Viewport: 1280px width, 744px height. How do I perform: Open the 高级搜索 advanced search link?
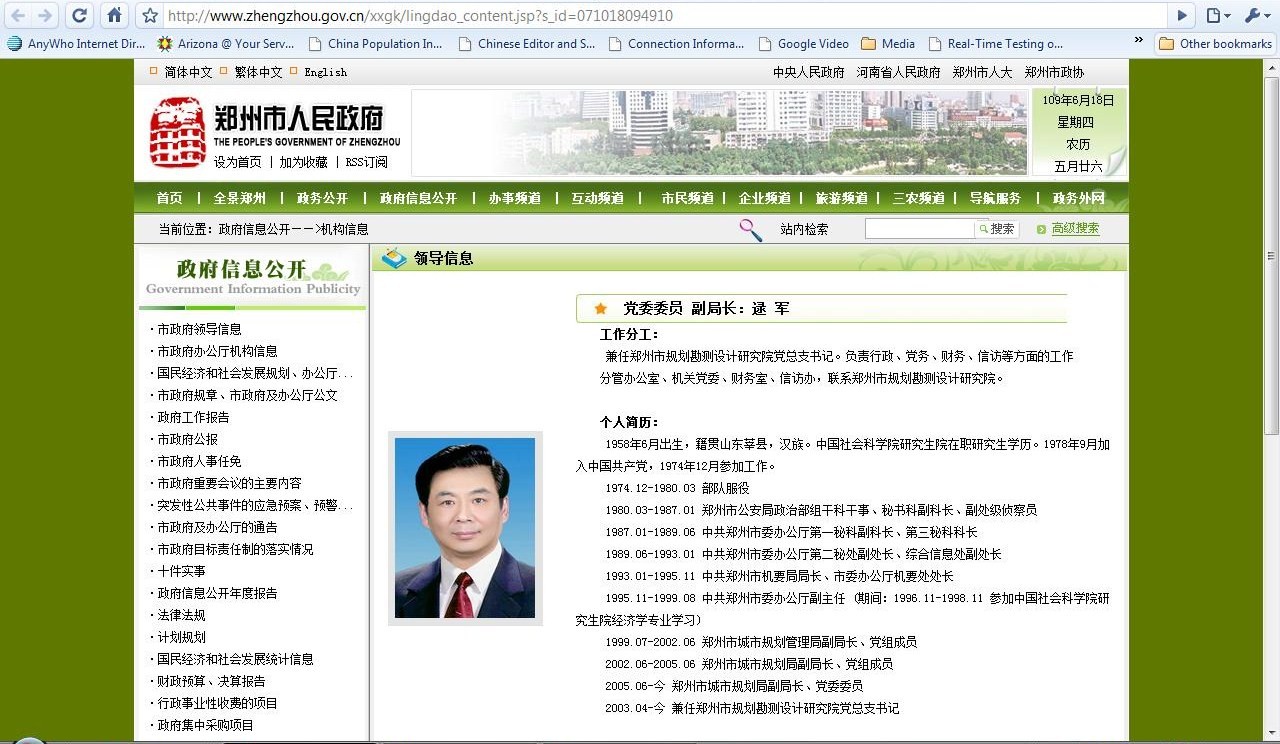point(1074,229)
